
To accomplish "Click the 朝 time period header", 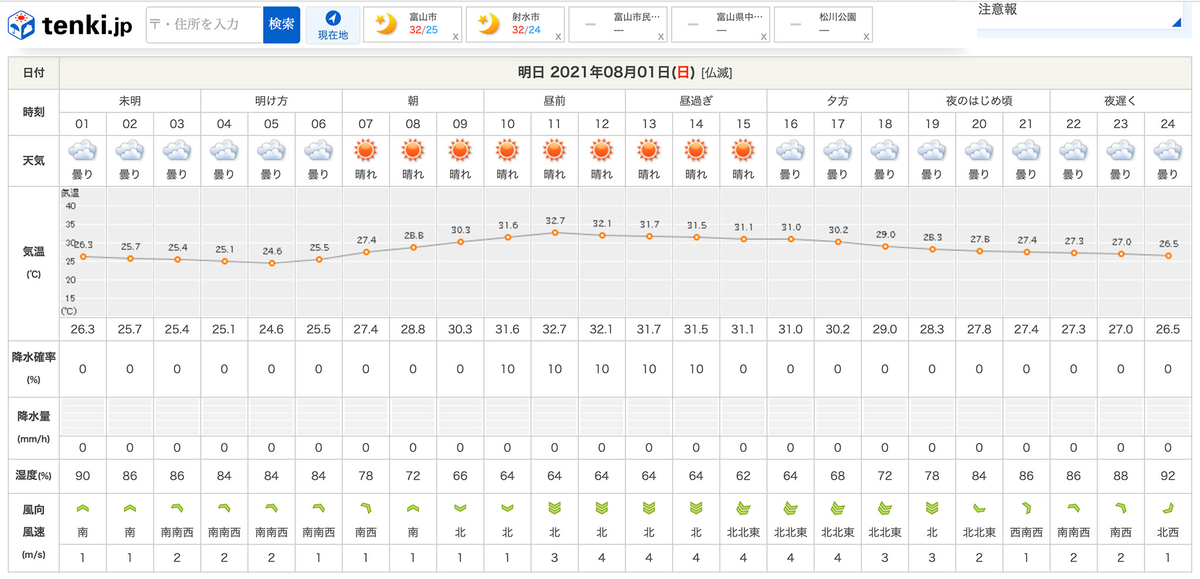I will [413, 101].
